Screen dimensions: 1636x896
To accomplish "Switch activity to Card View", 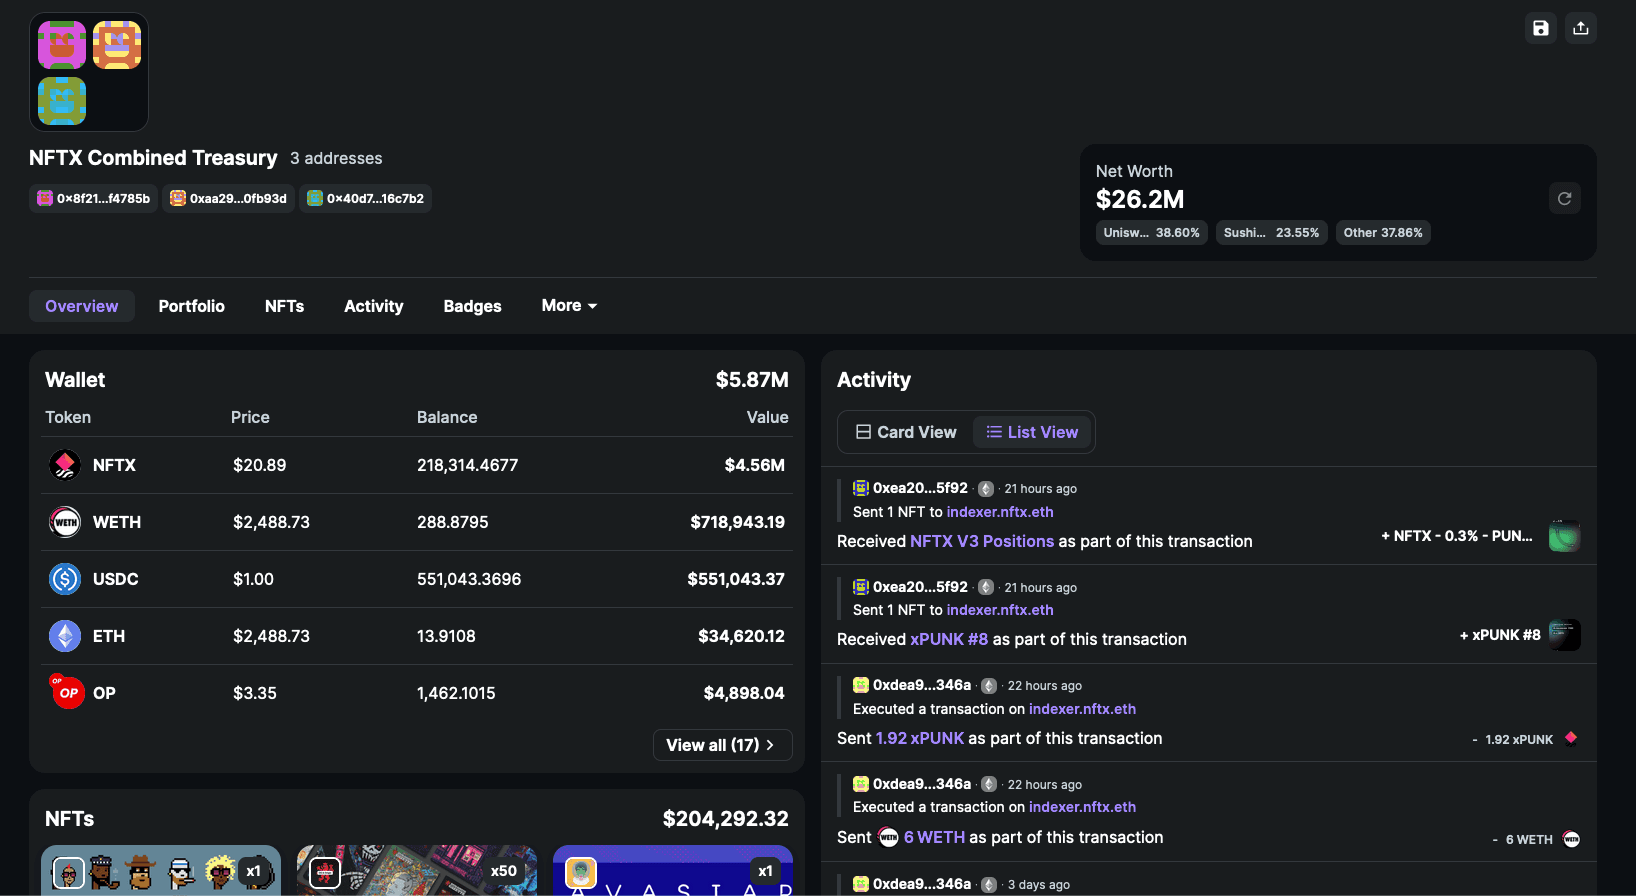I will point(906,432).
